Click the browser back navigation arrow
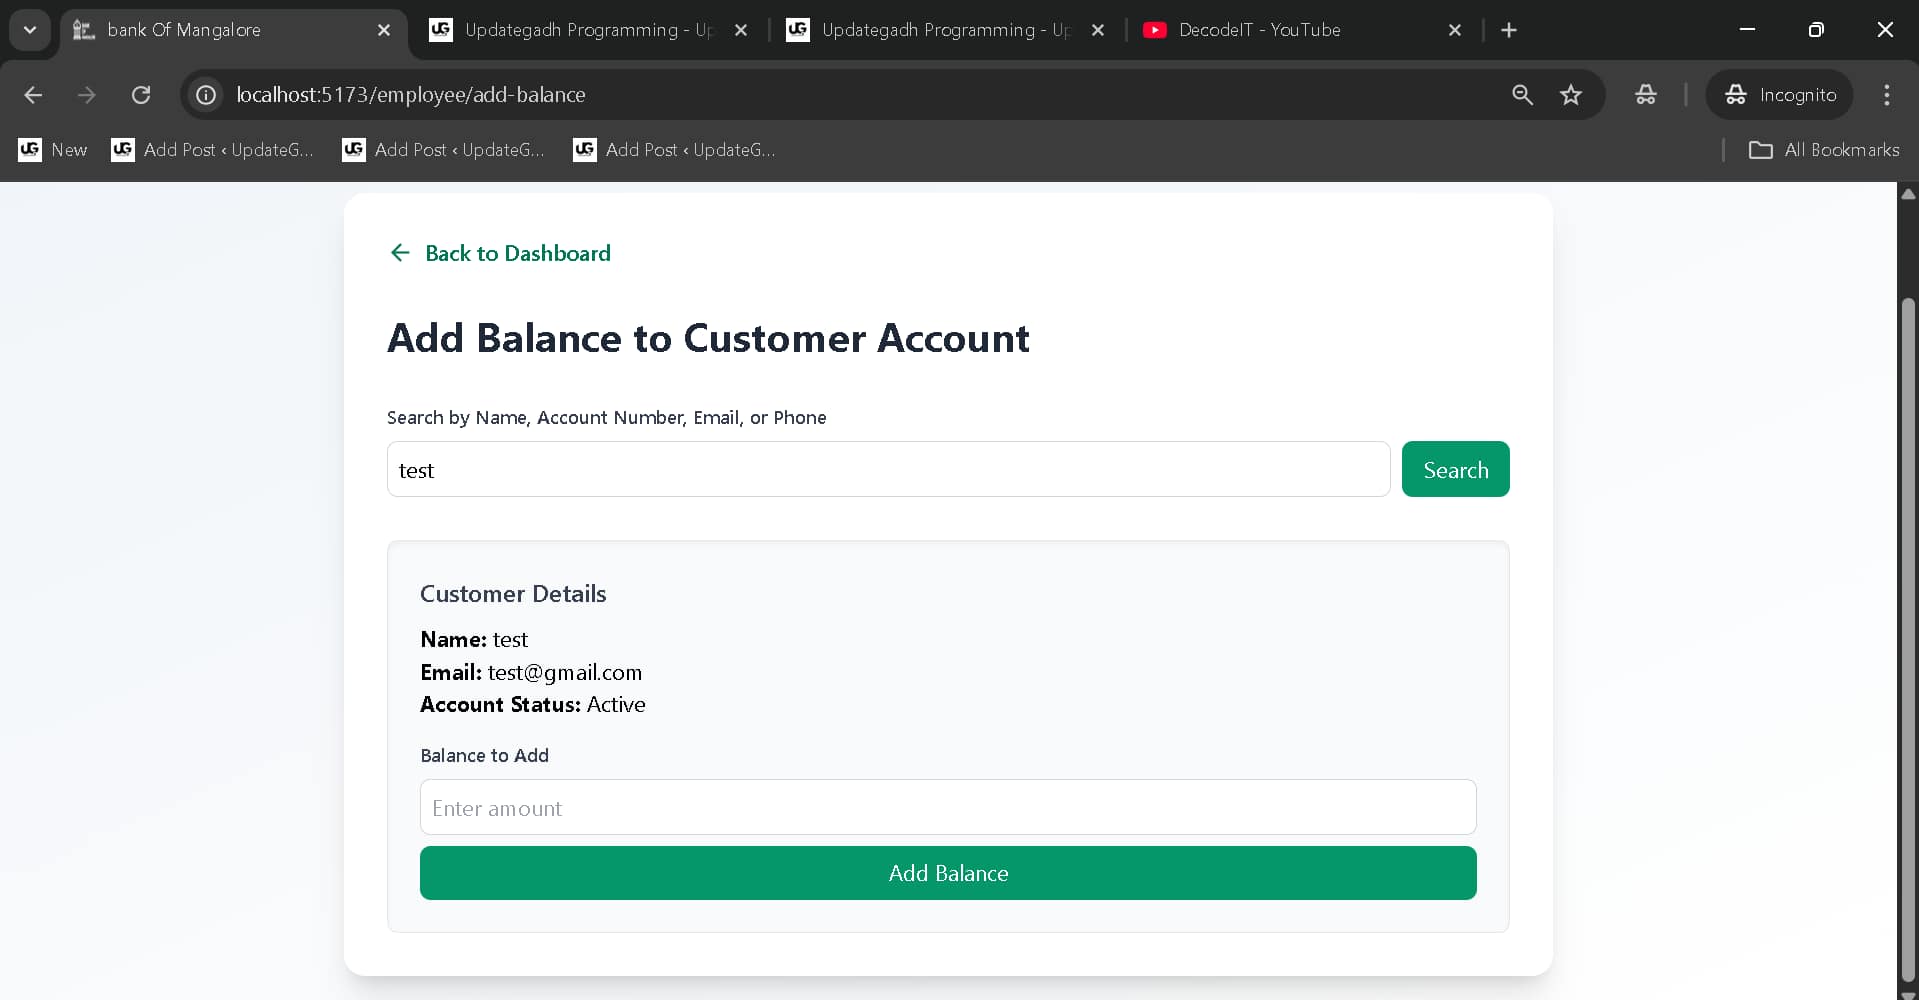 33,95
